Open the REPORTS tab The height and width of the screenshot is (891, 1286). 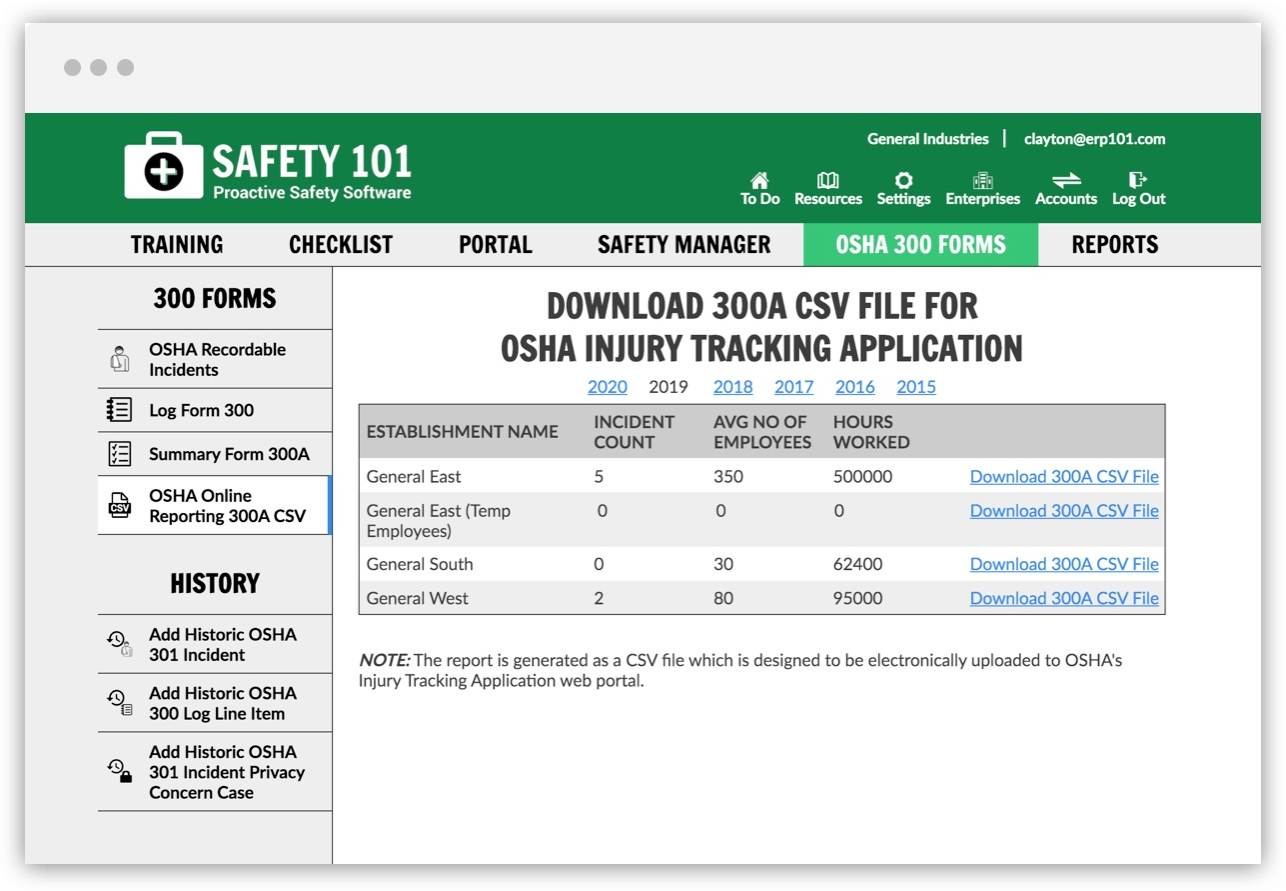click(1114, 244)
